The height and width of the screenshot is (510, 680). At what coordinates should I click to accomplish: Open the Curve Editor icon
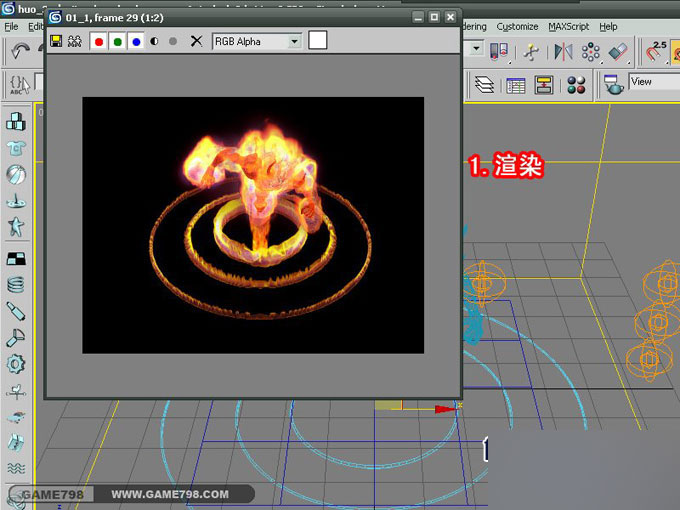tap(515, 85)
